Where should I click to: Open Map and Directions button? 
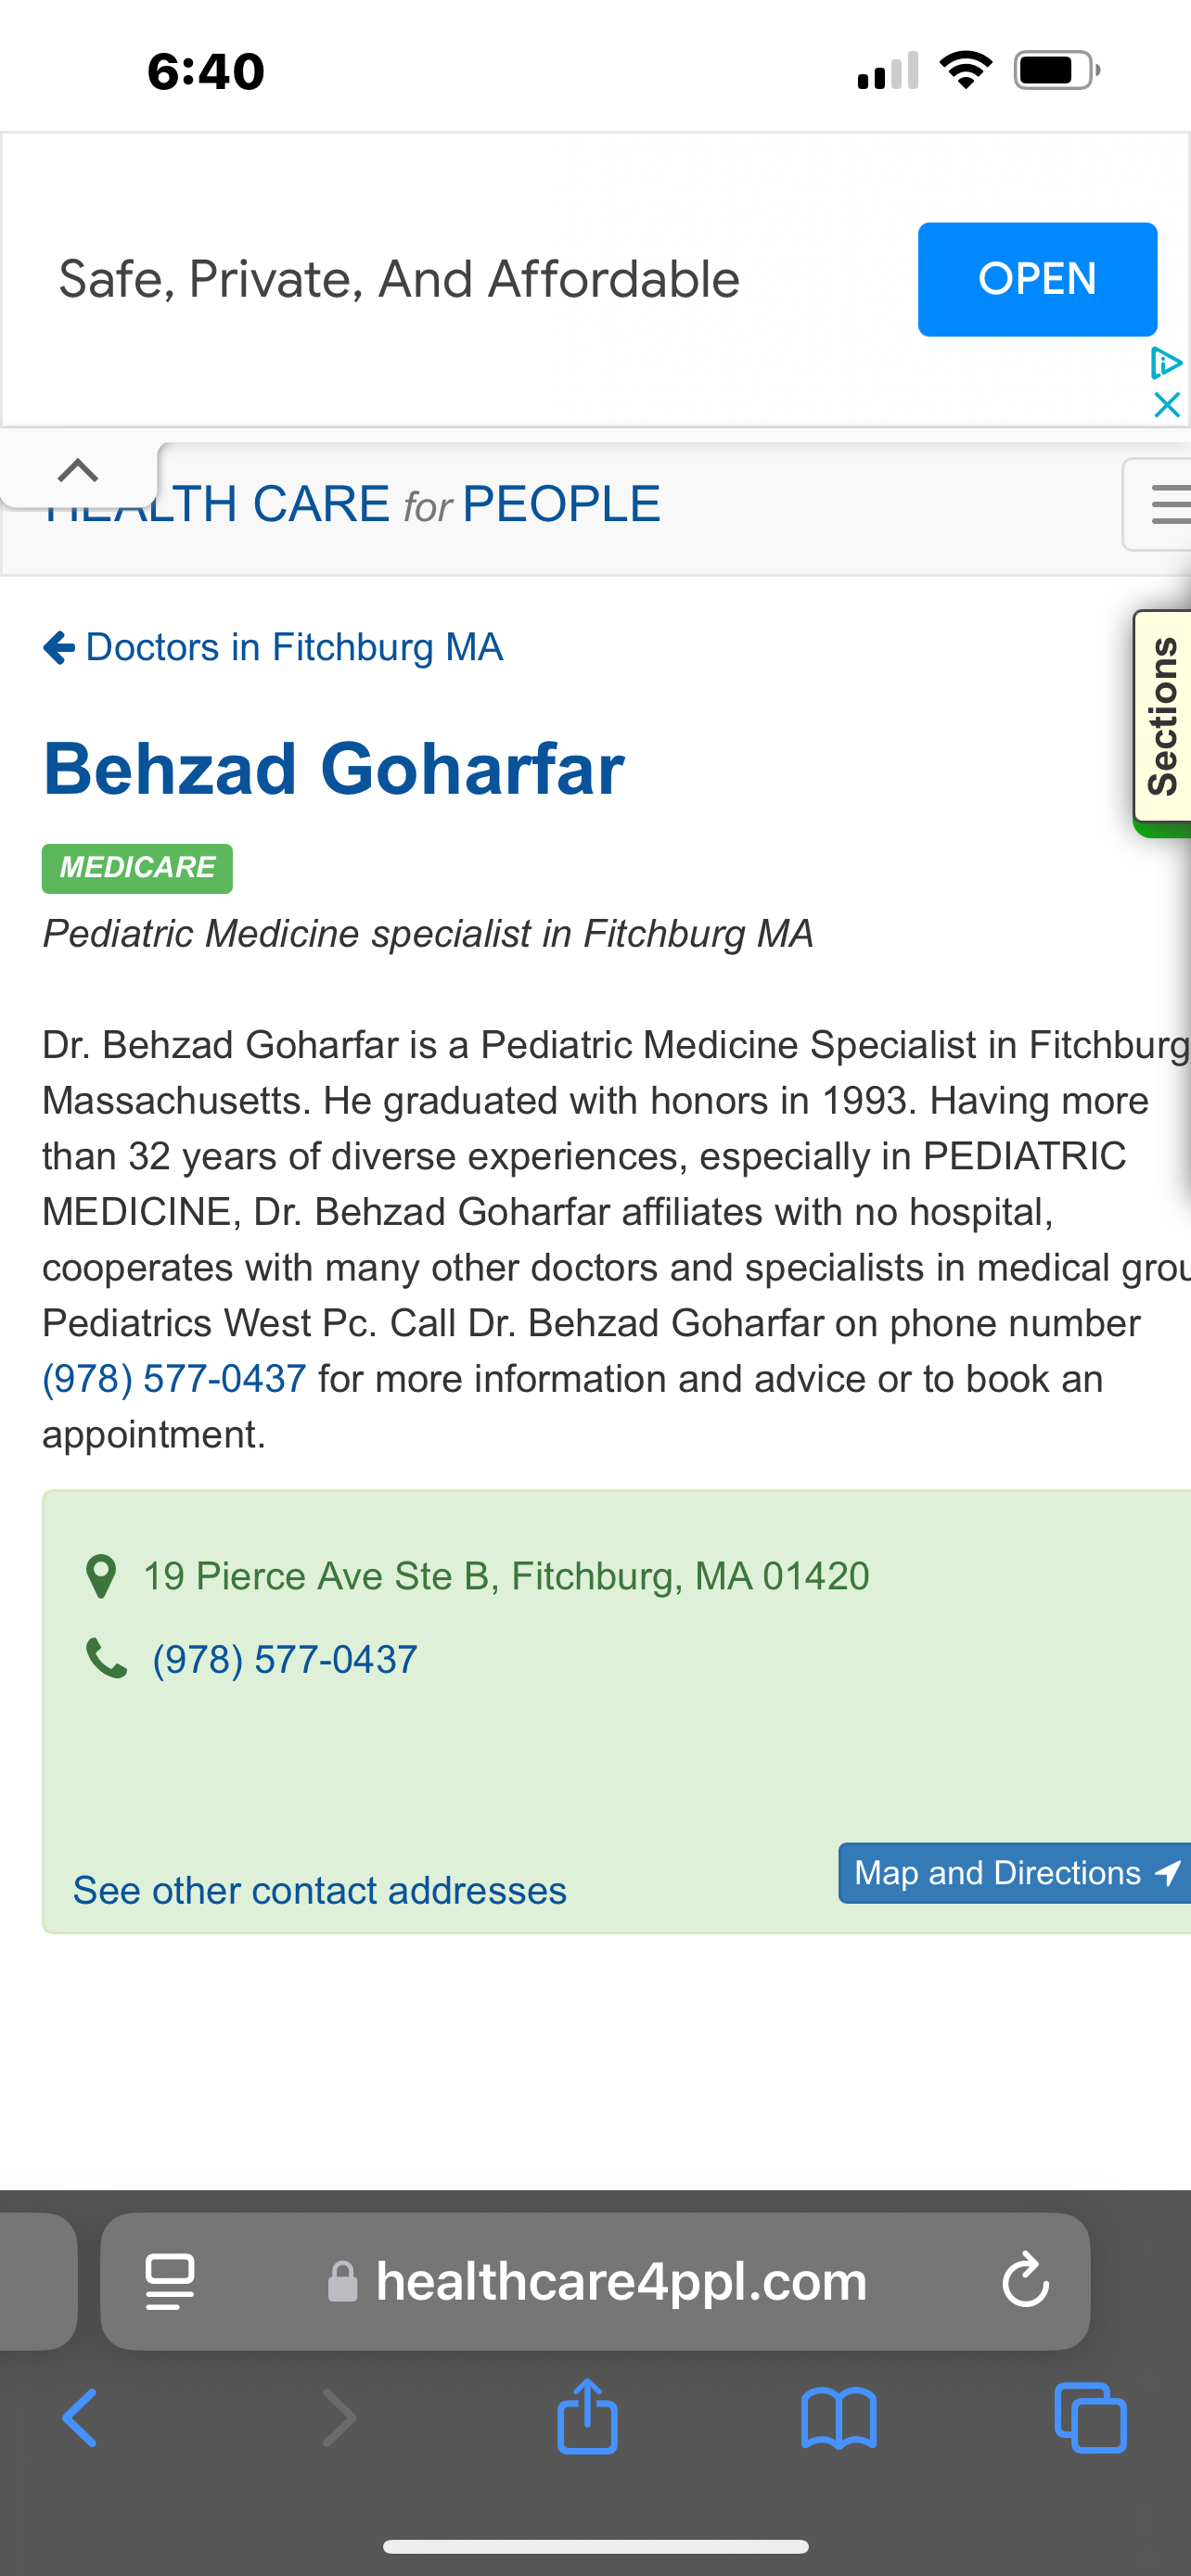click(1014, 1873)
